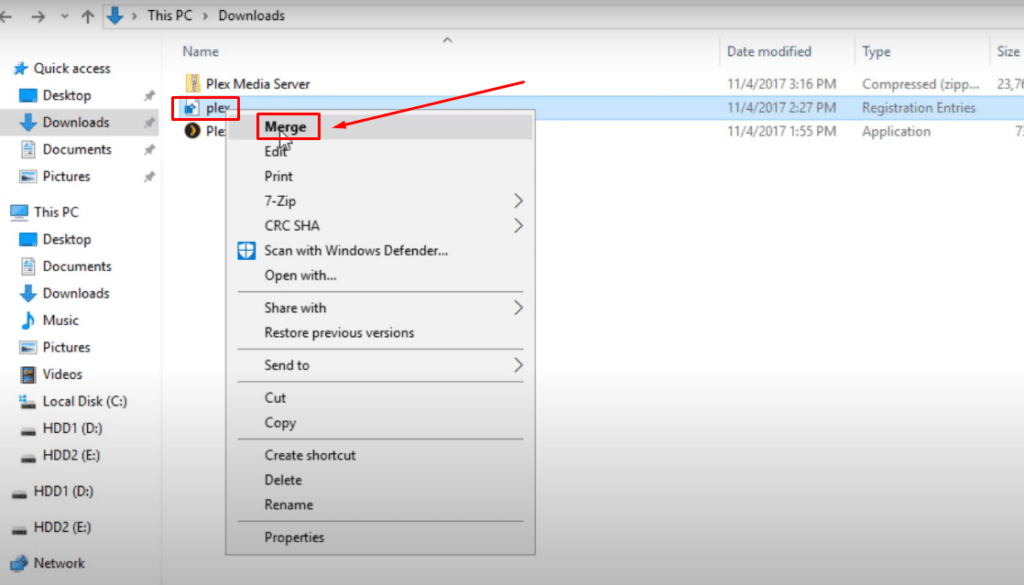
Task: Click the Forward navigation arrow
Action: [x=39, y=16]
